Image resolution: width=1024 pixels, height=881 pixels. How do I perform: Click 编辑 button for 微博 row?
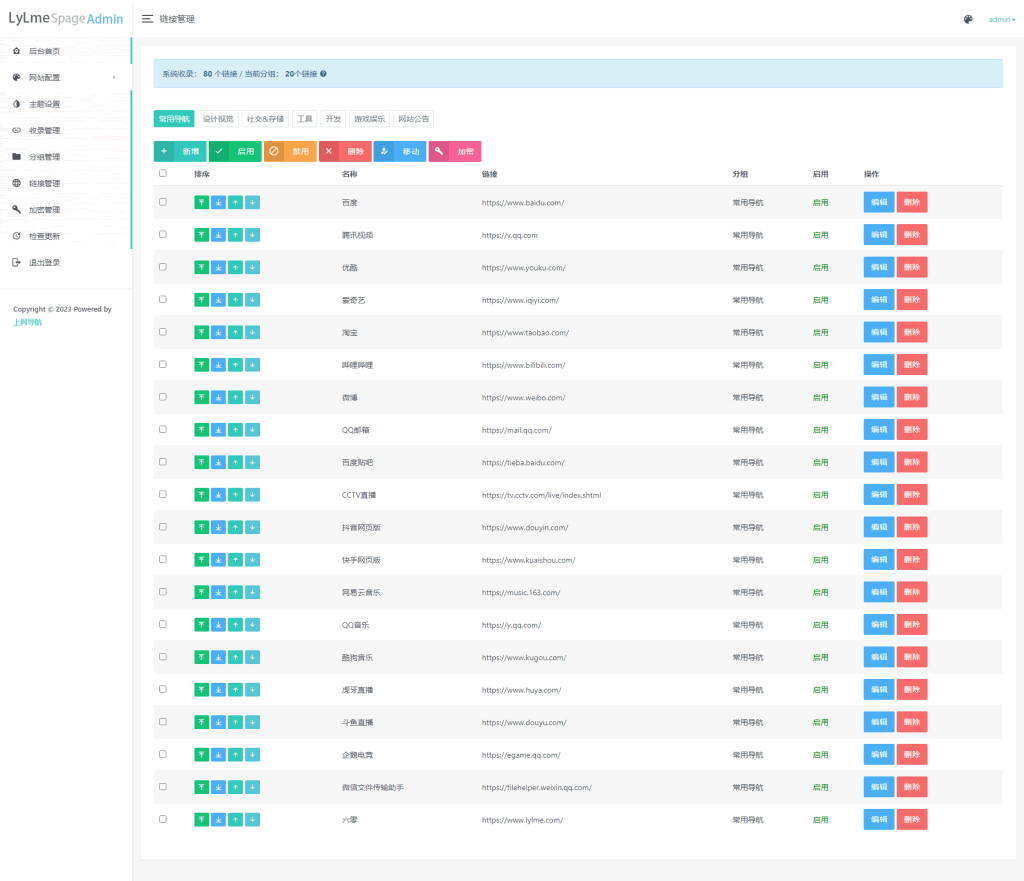[879, 397]
